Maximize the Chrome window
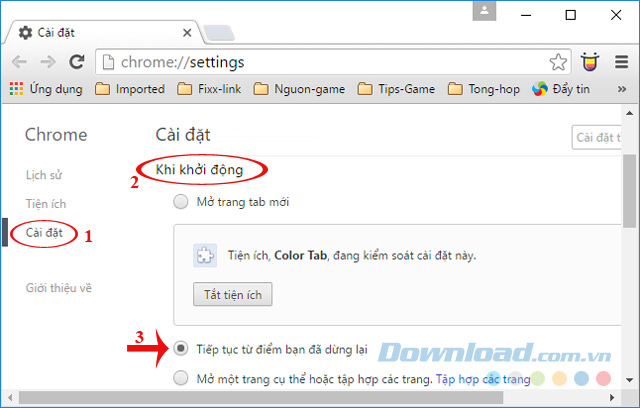This screenshot has height=408, width=640. point(571,15)
